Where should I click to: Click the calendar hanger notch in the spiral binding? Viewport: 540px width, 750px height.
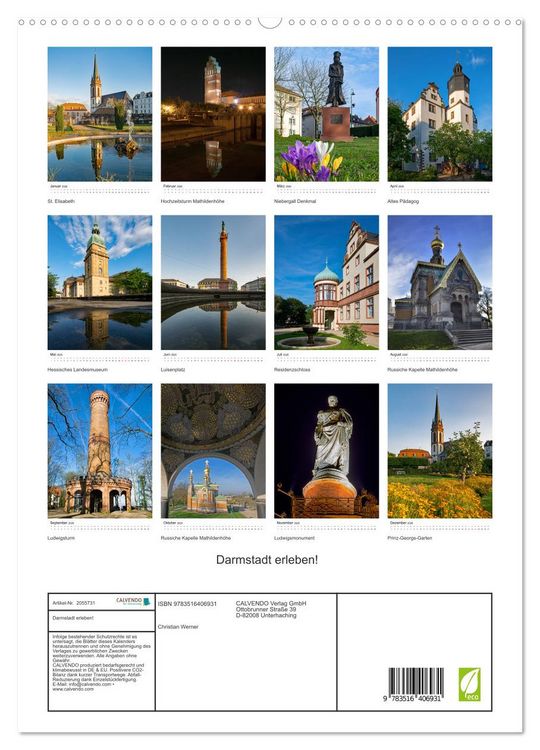[x=270, y=22]
